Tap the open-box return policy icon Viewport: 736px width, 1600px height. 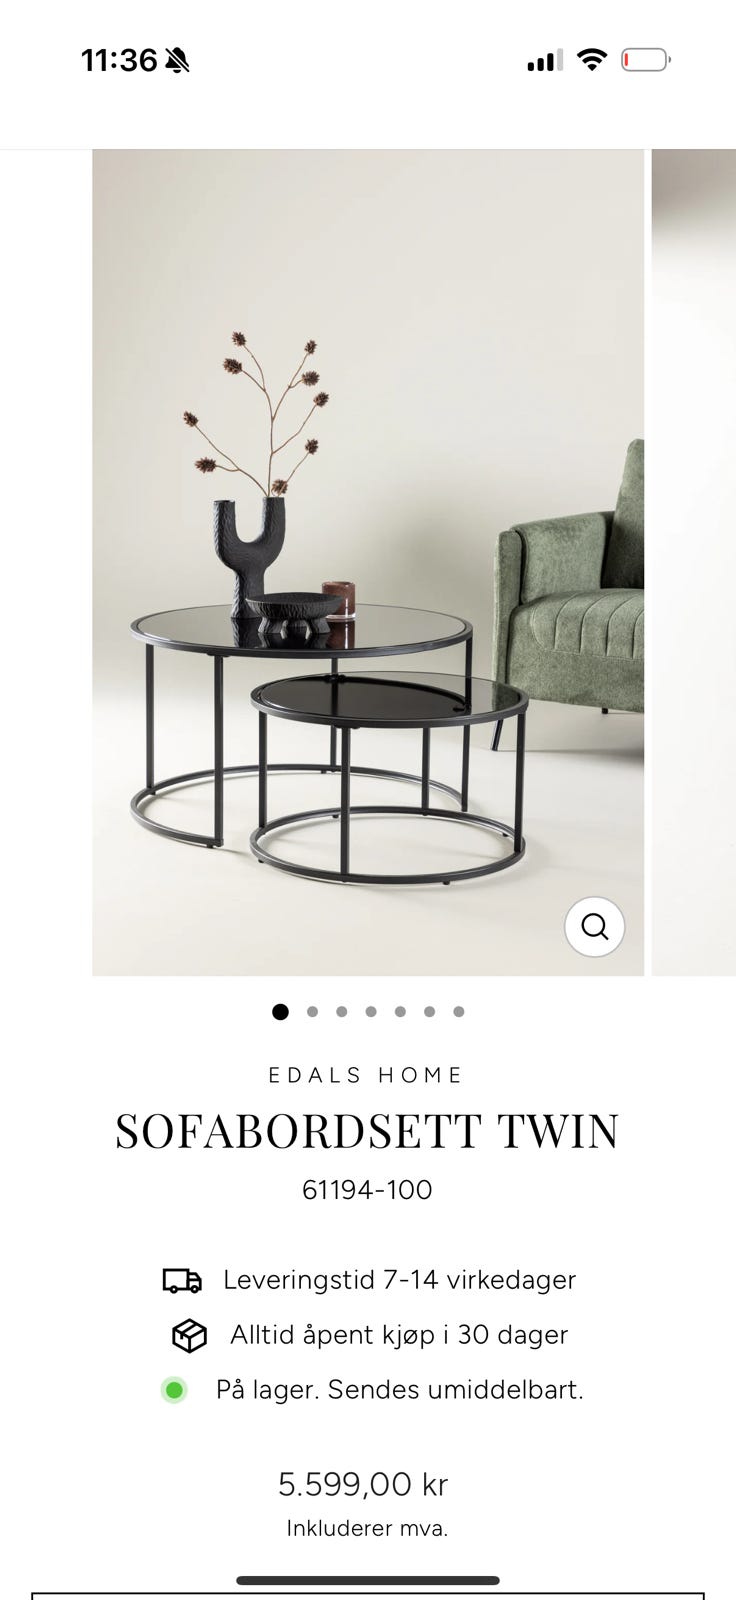pyautogui.click(x=189, y=1335)
